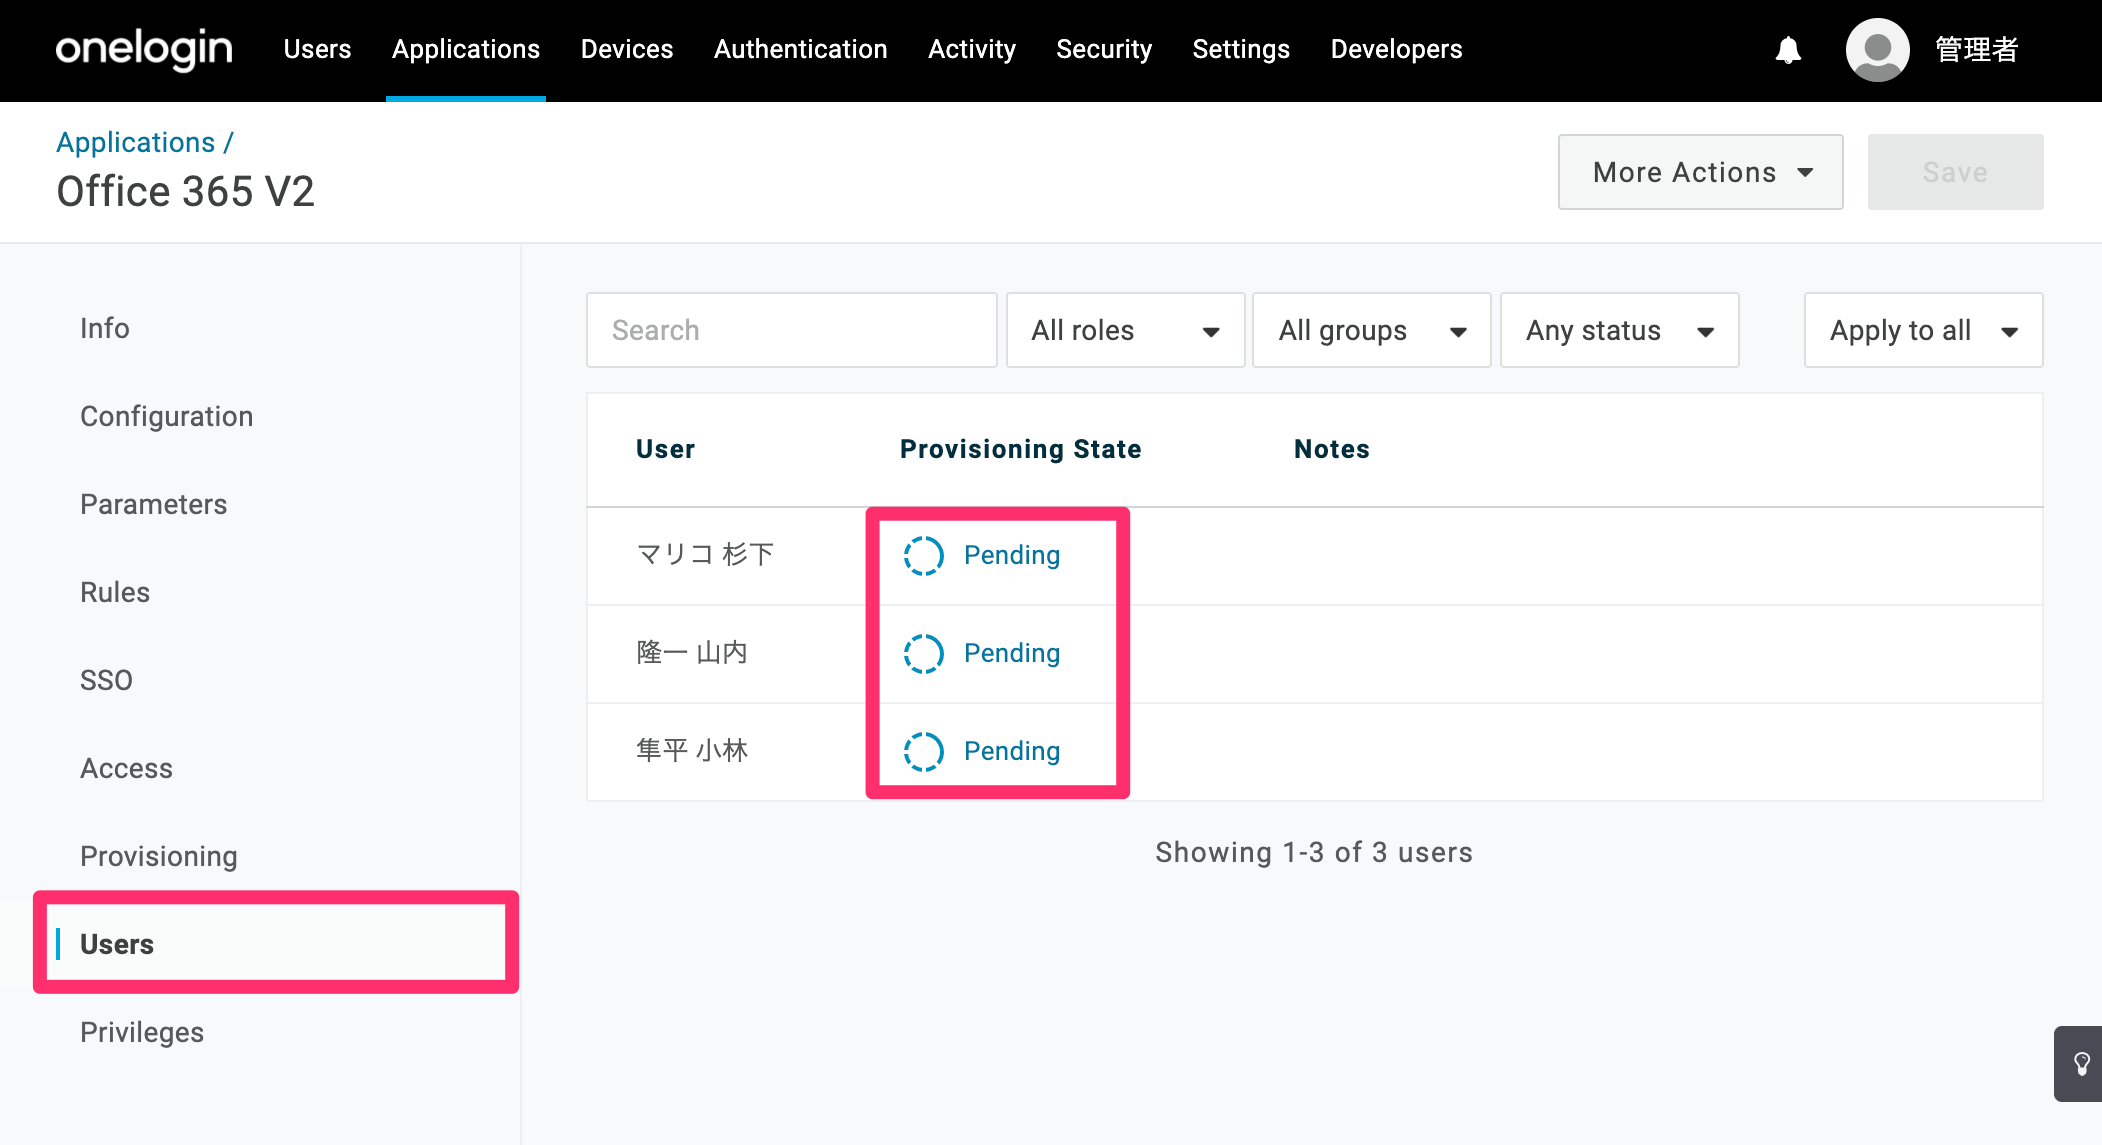Switch to the SSO tab
This screenshot has height=1145, width=2102.
[106, 680]
